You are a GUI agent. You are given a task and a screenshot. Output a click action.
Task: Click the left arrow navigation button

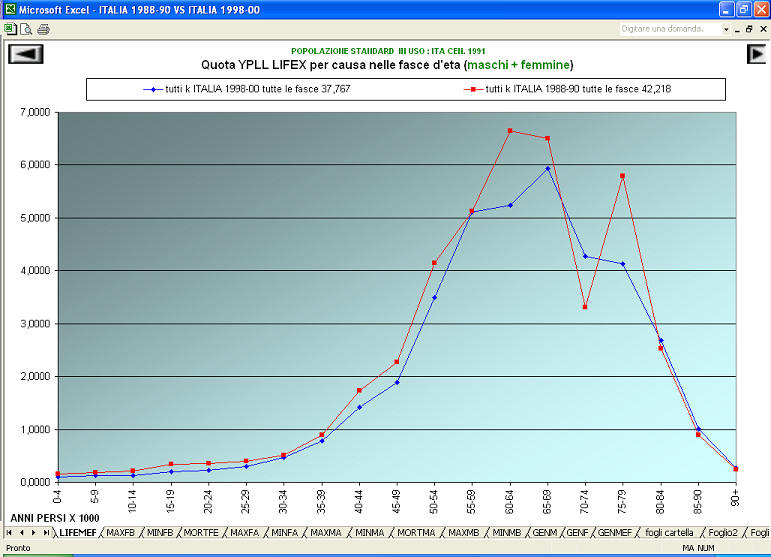pyautogui.click(x=26, y=54)
